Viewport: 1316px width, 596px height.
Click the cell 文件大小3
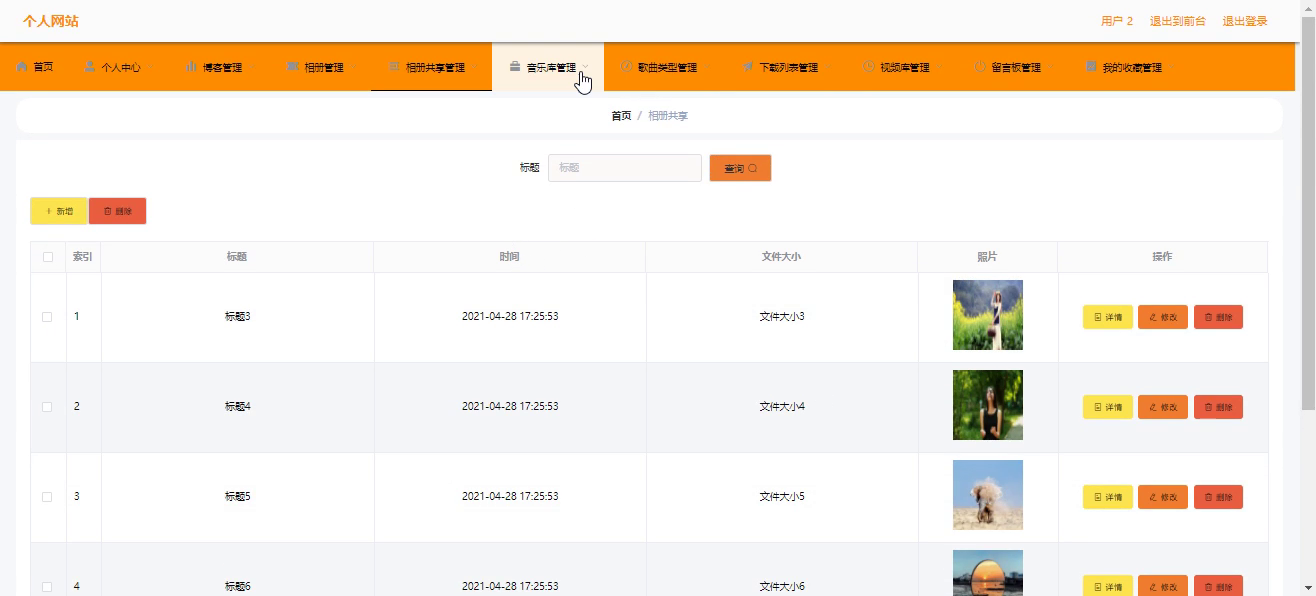[782, 317]
